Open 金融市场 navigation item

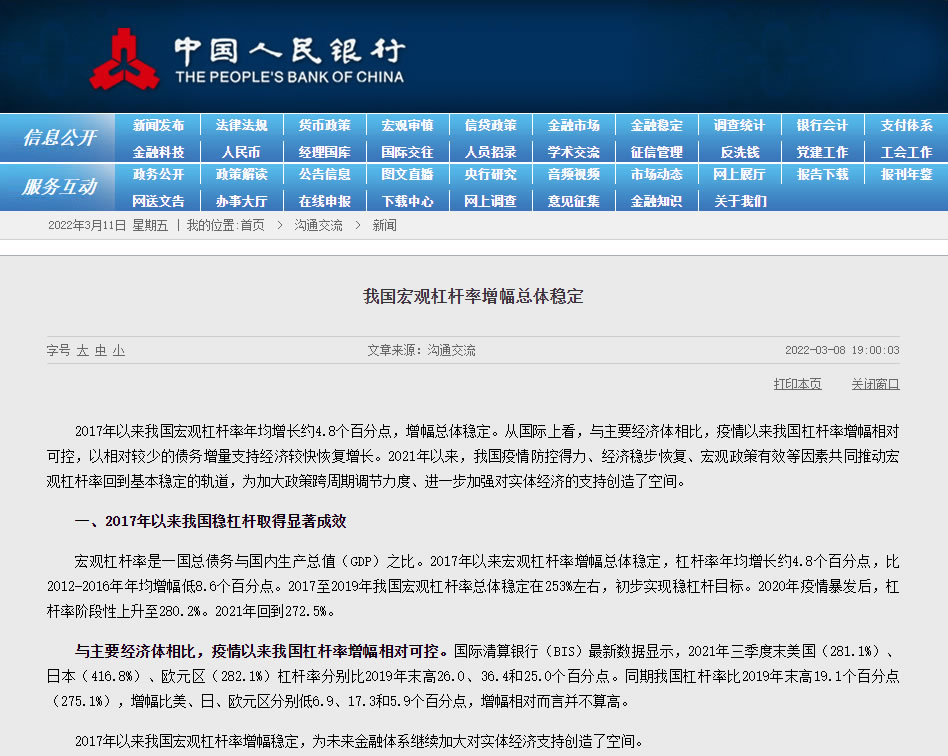[573, 126]
